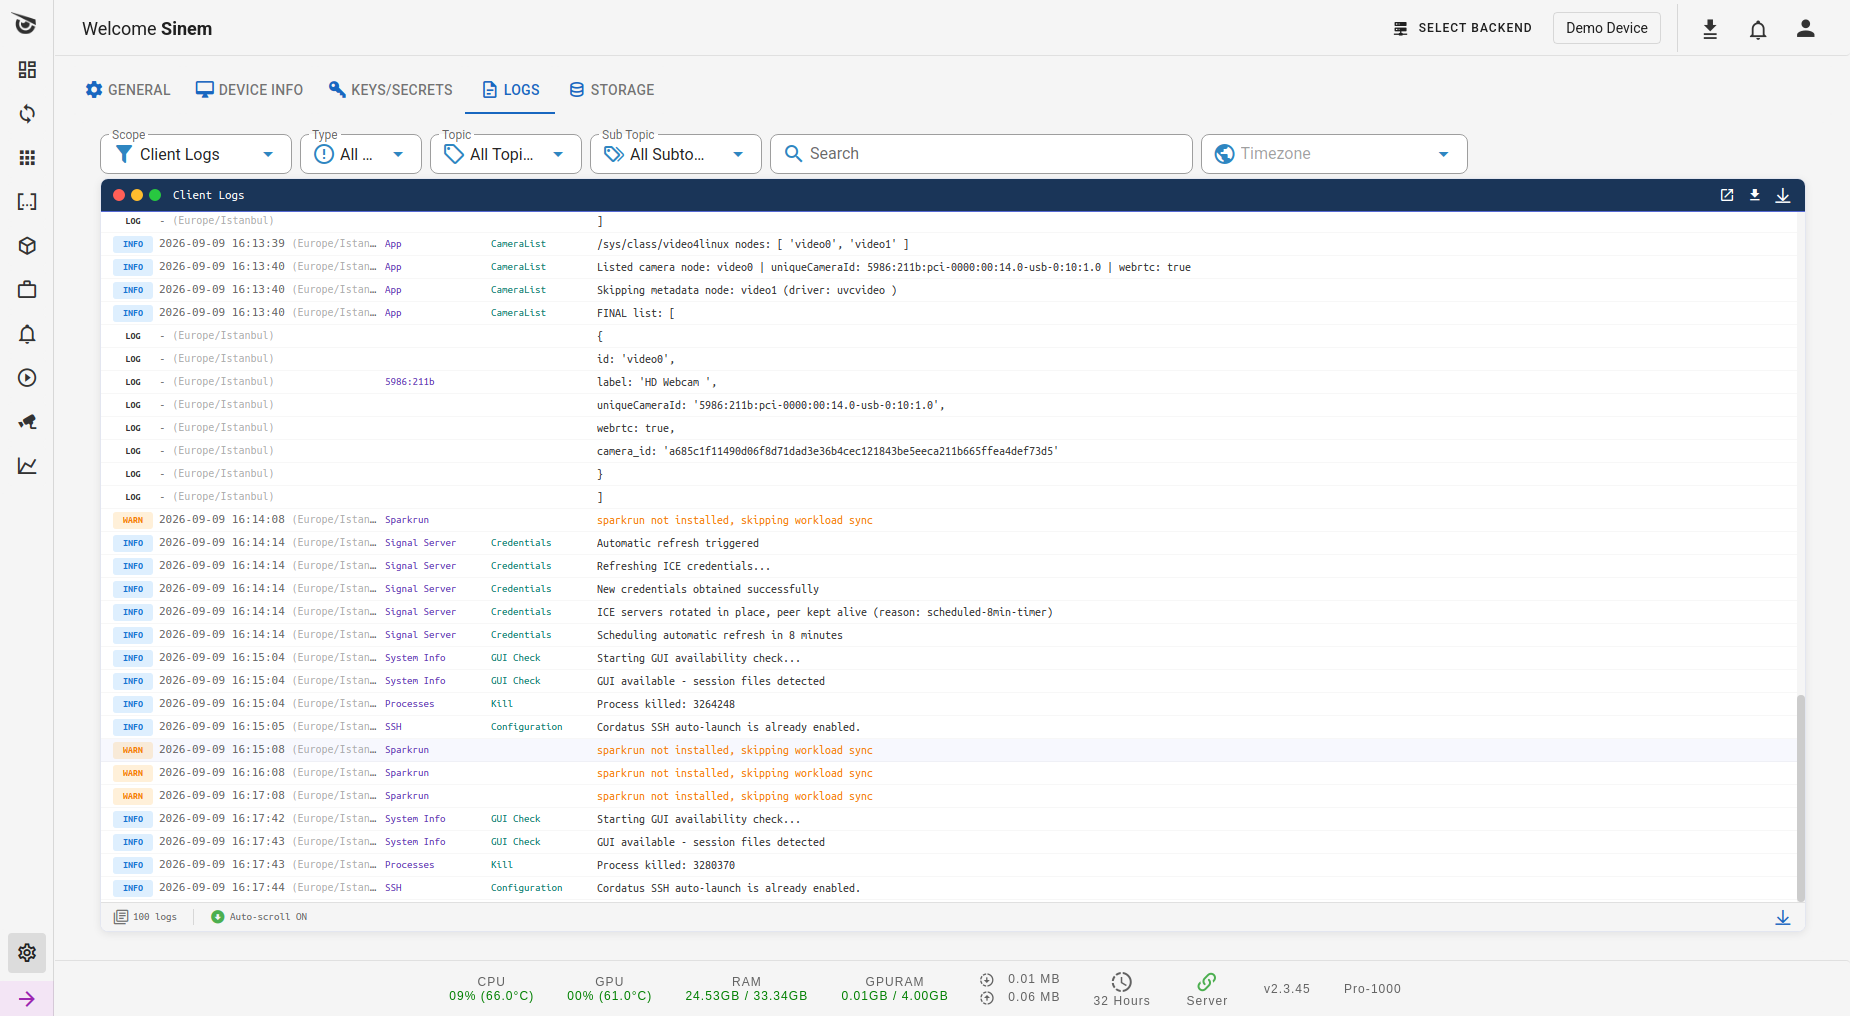1850x1016 pixels.
Task: Click the 5986:211b tag in the logs
Action: tap(410, 382)
